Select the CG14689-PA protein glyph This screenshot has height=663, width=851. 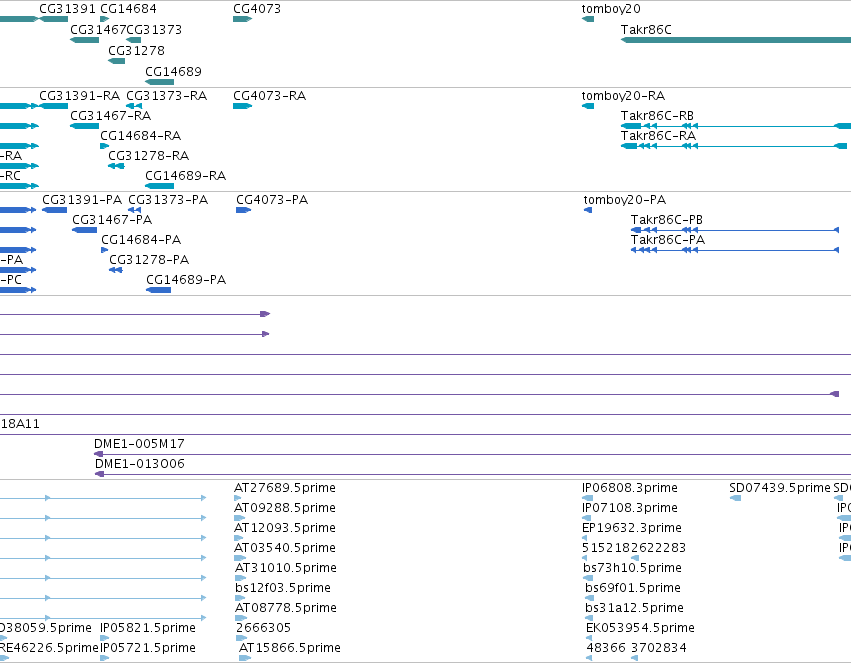click(158, 290)
